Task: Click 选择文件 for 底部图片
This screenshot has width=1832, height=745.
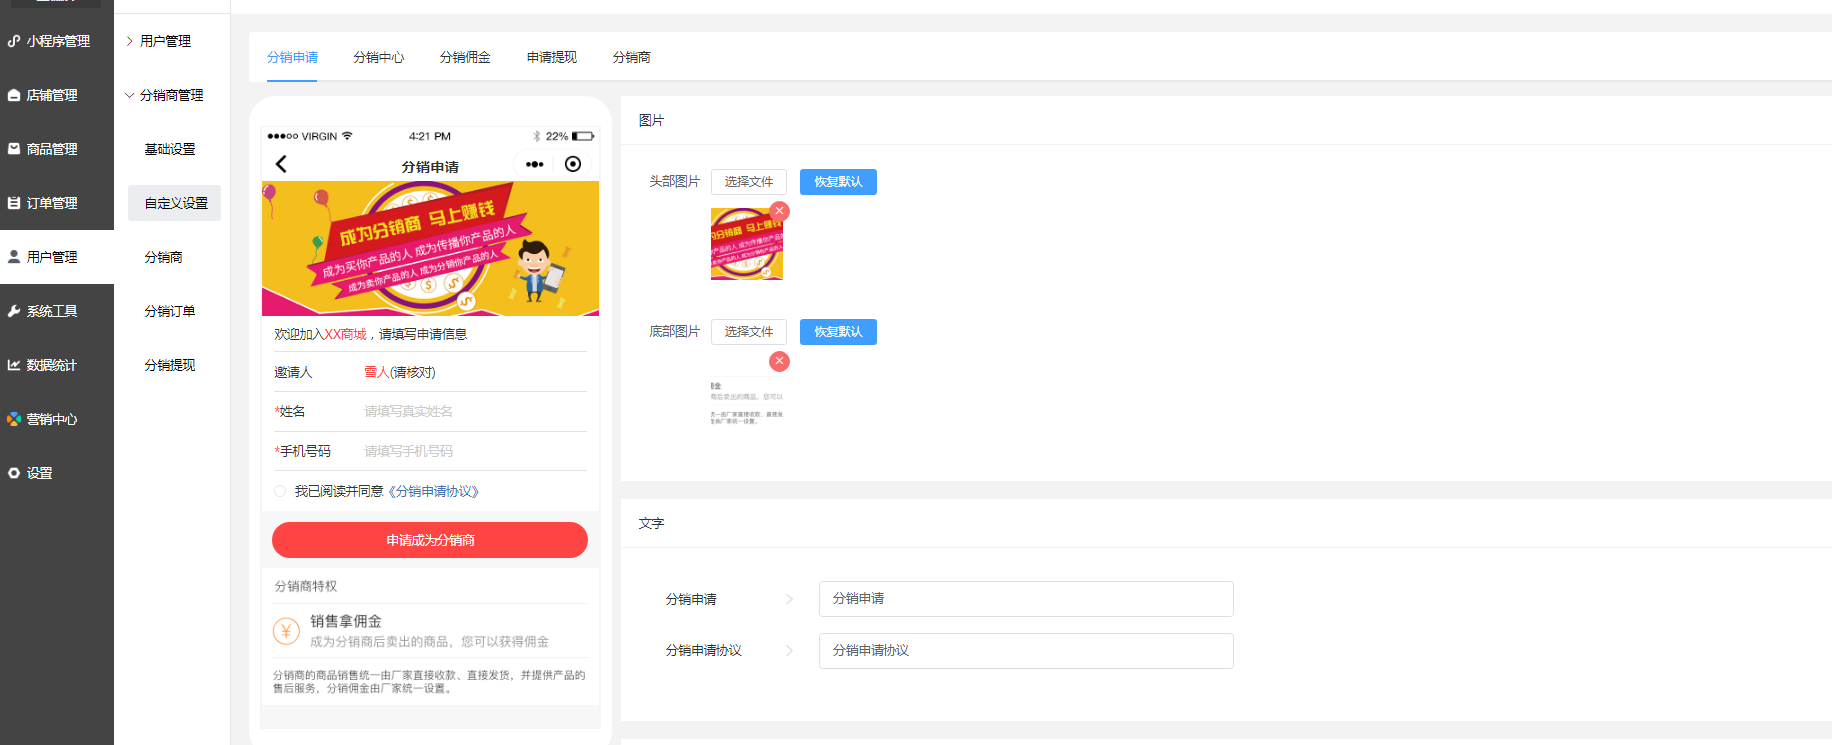Action: coord(749,332)
